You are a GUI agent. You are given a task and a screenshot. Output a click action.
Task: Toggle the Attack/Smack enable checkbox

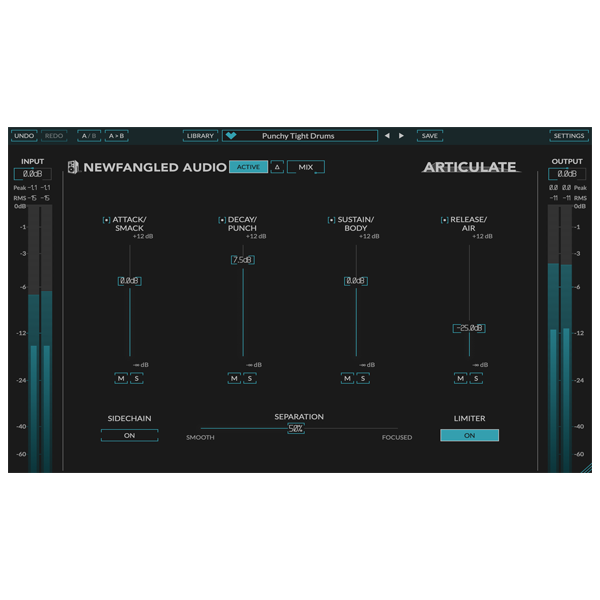106,220
